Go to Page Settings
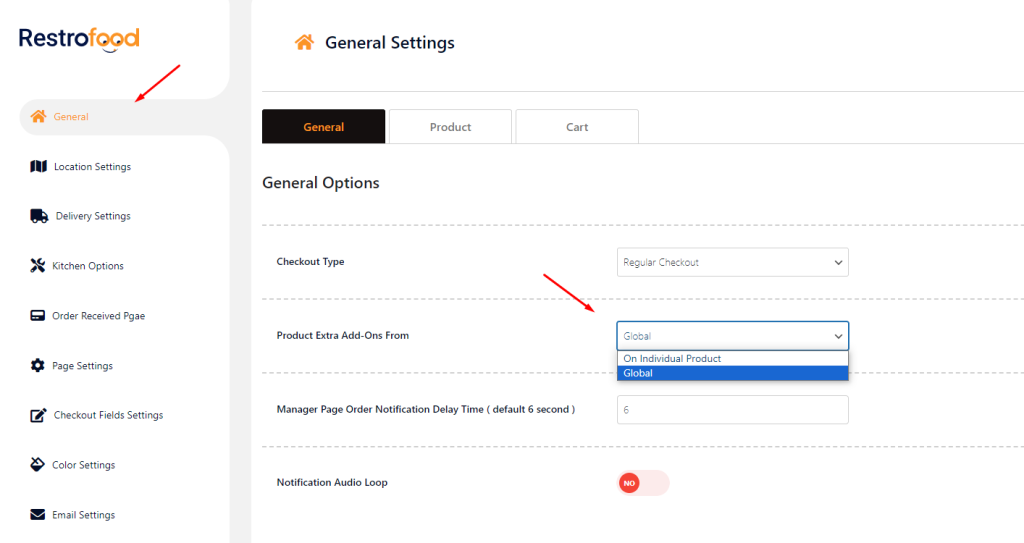 (x=82, y=366)
